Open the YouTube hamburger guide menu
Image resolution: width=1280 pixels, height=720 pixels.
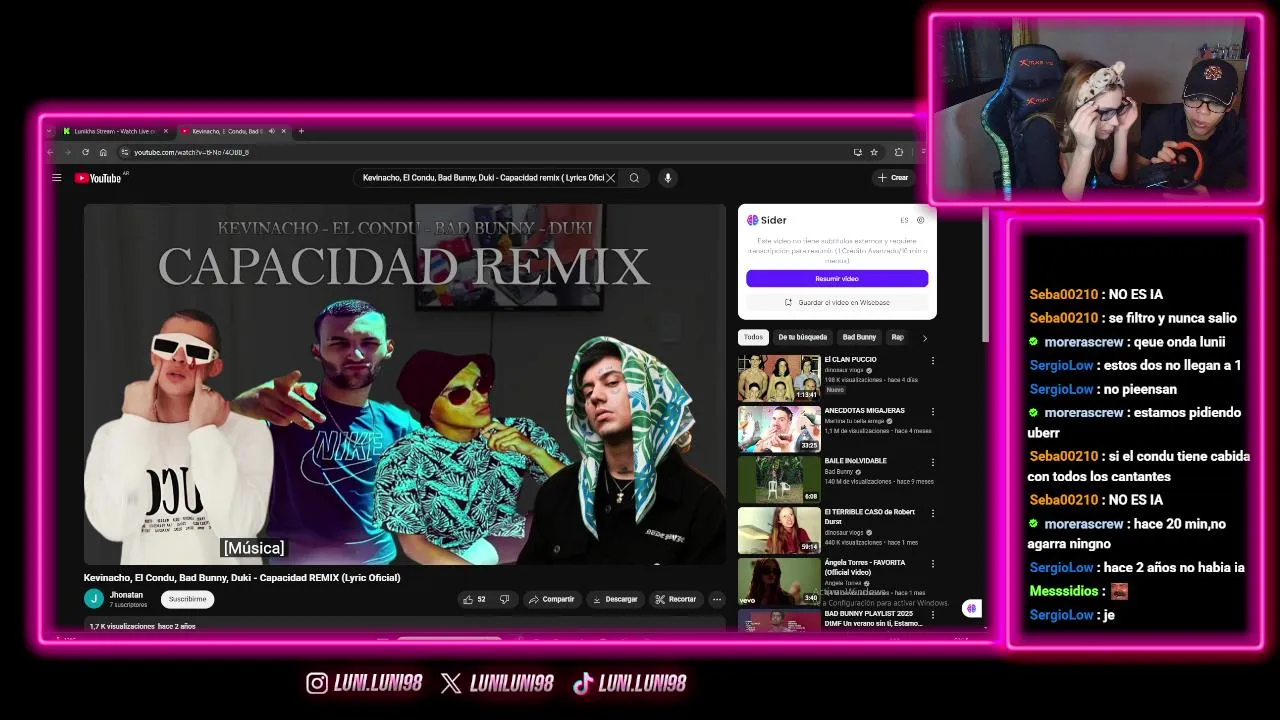pyautogui.click(x=57, y=178)
